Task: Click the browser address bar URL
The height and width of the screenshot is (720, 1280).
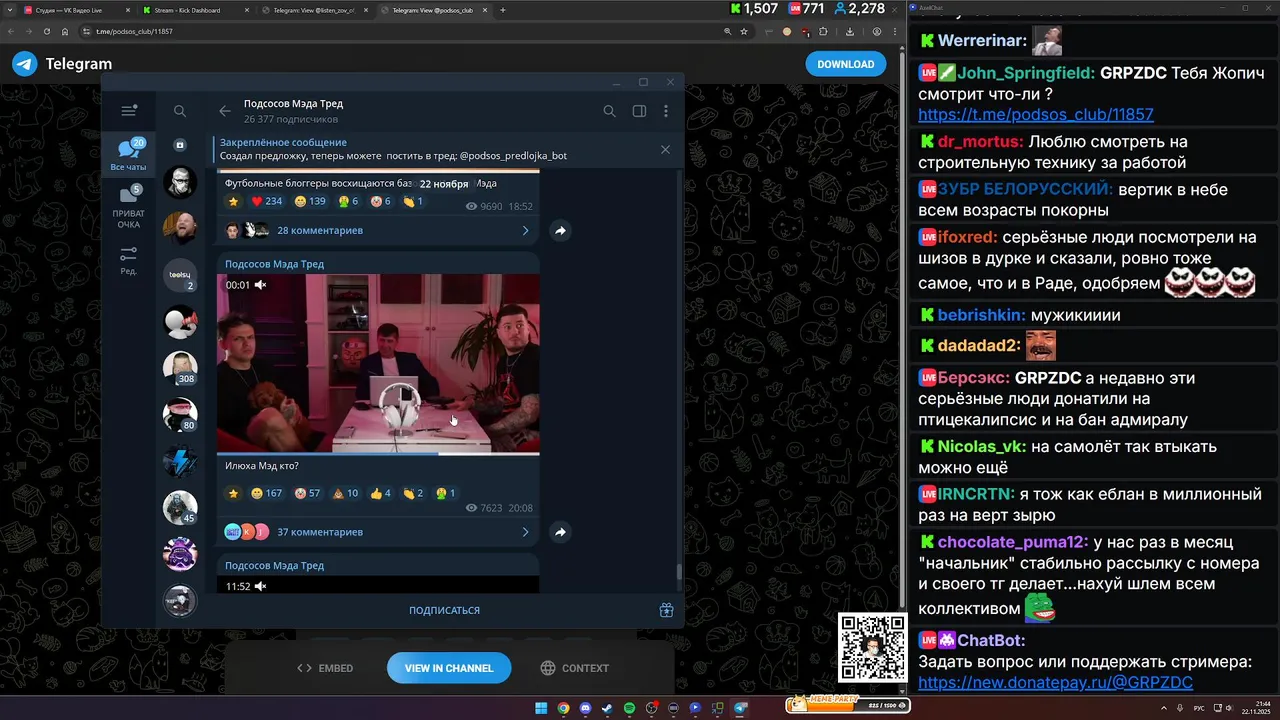Action: tap(134, 31)
